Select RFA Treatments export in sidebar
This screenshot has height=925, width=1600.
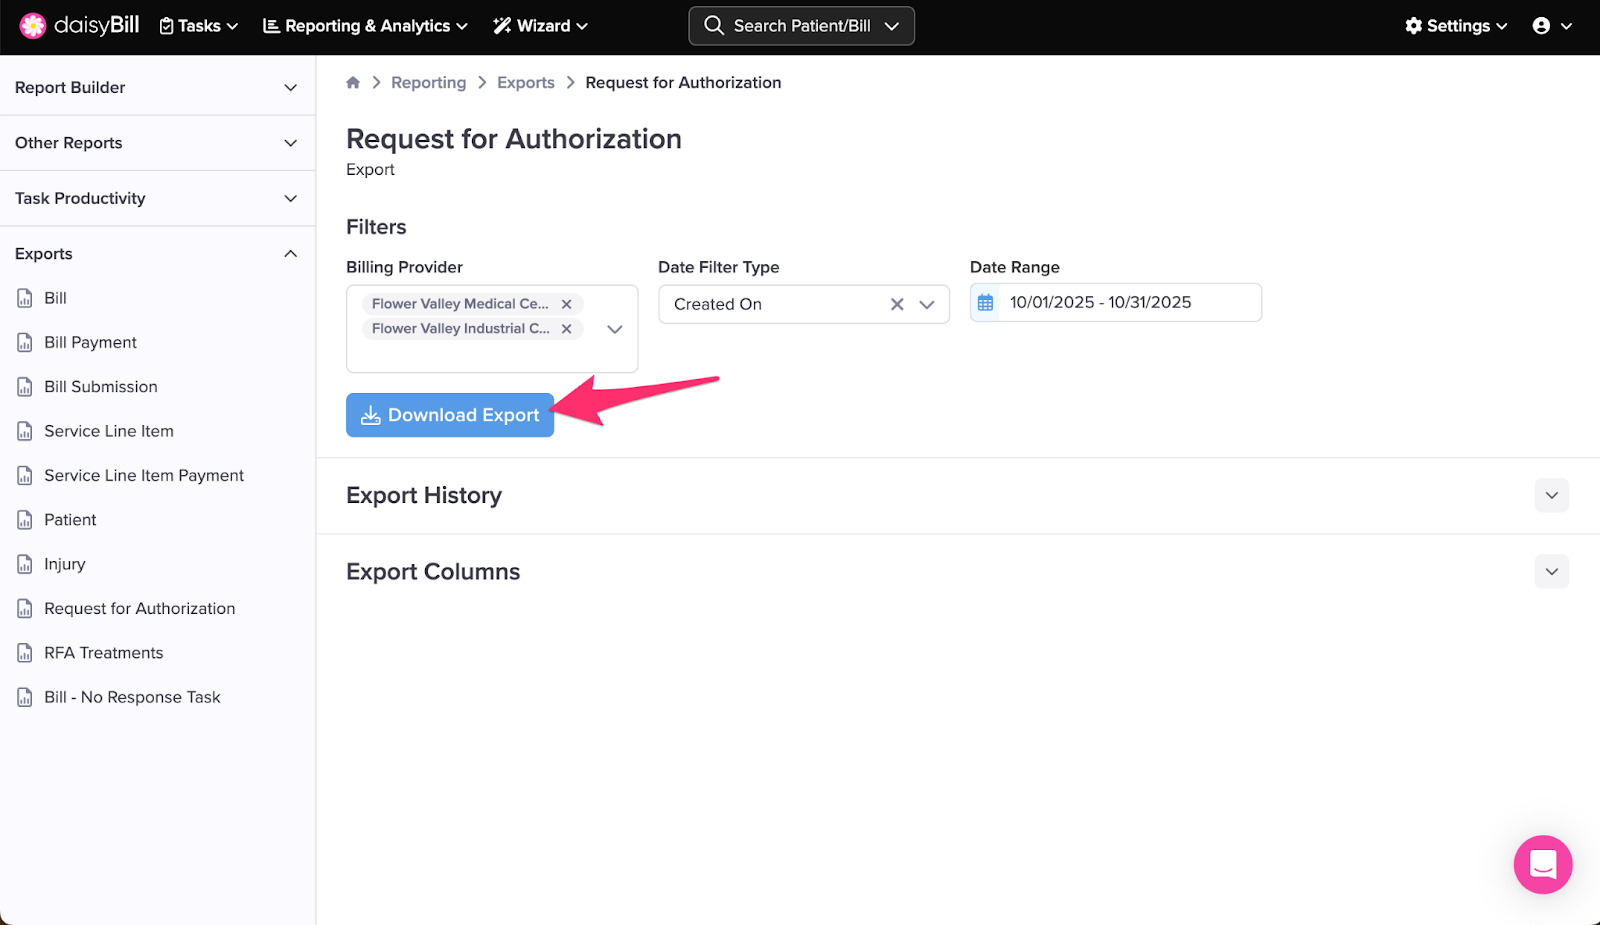(x=103, y=653)
